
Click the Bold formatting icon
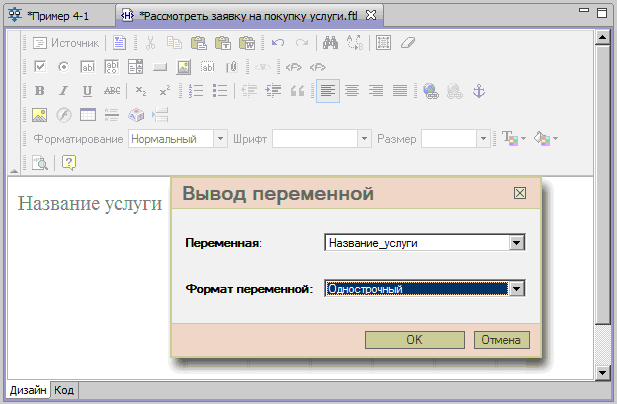[x=40, y=91]
